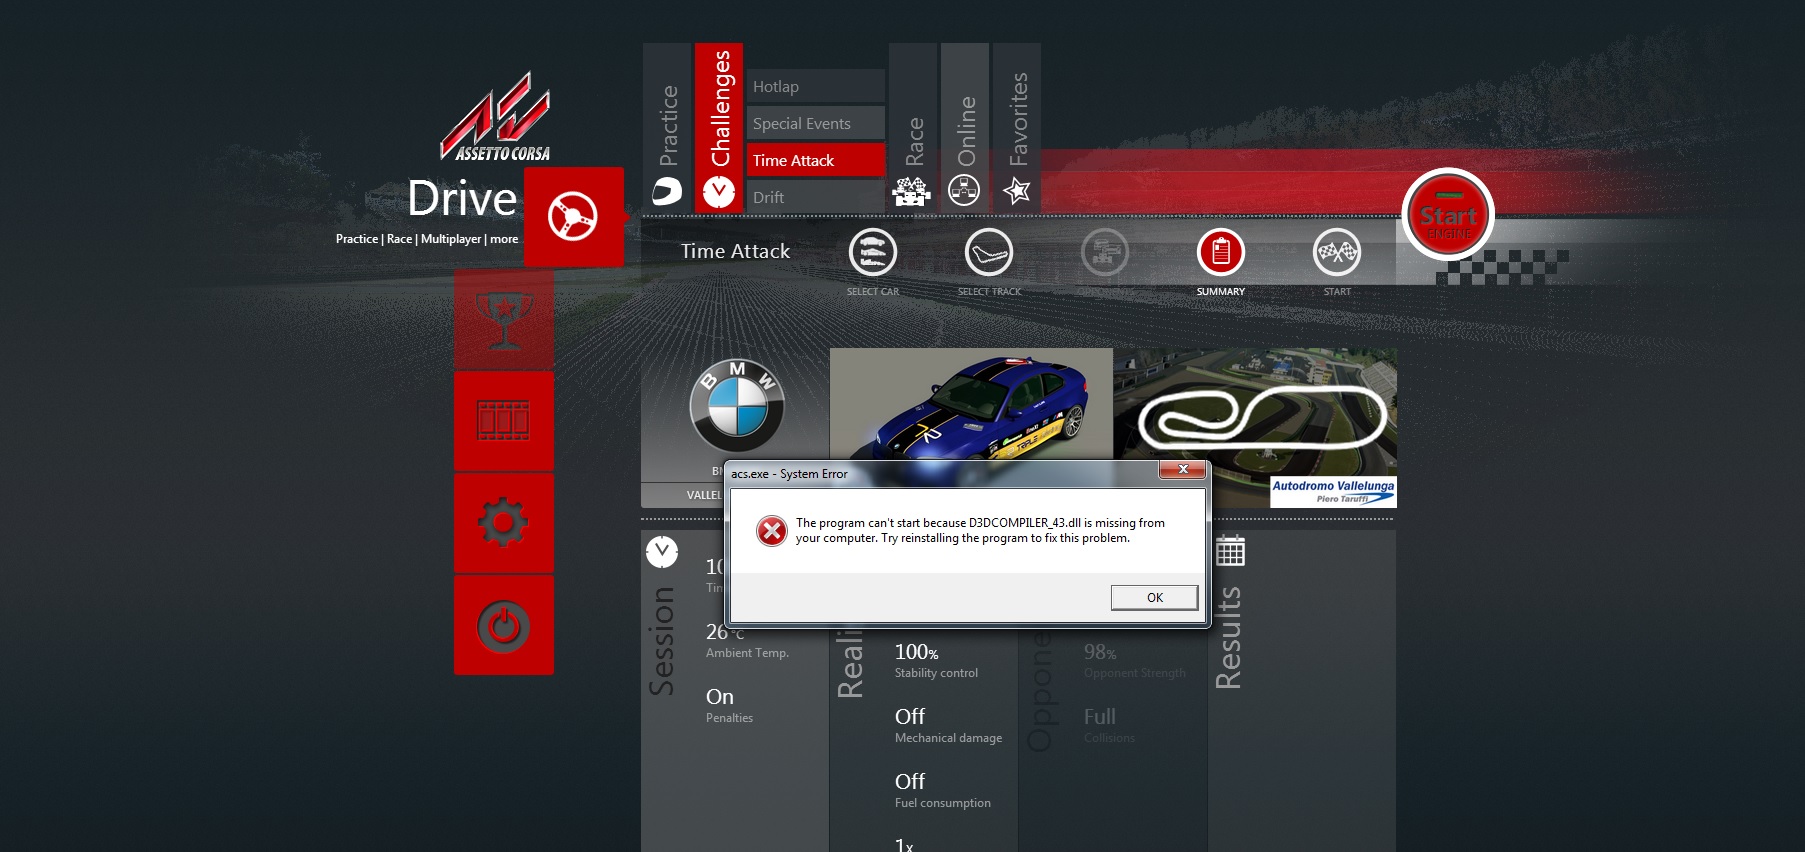Viewport: 1805px width, 852px height.
Task: Click the Start checkered flags step icon
Action: click(1337, 253)
